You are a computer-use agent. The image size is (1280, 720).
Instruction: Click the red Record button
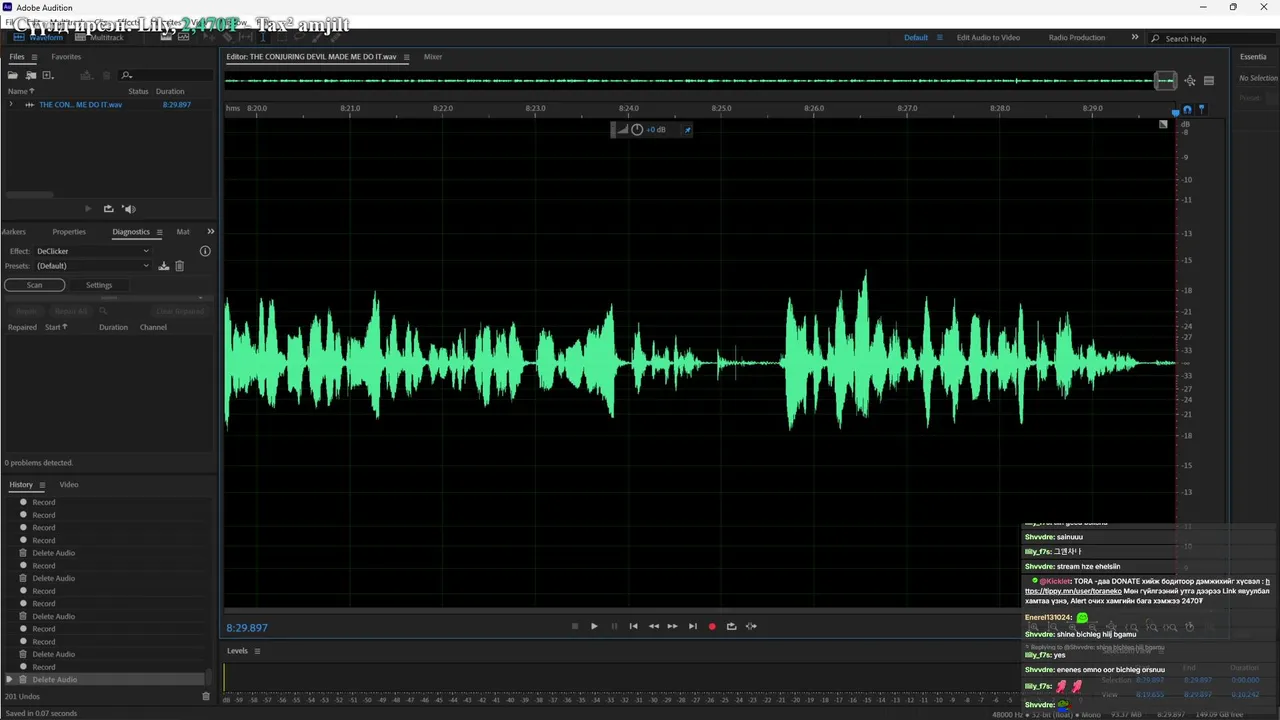coord(712,626)
